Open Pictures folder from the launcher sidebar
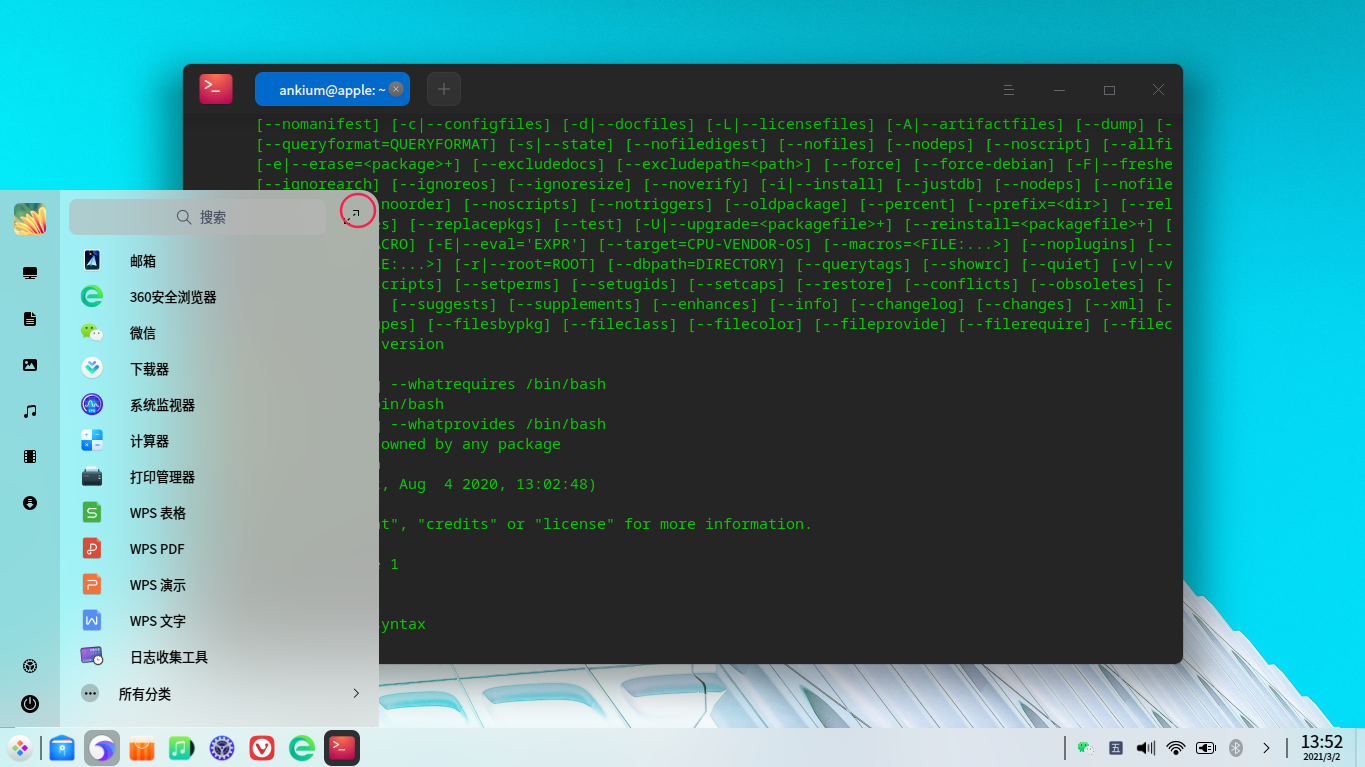This screenshot has height=767, width=1365. 30,365
